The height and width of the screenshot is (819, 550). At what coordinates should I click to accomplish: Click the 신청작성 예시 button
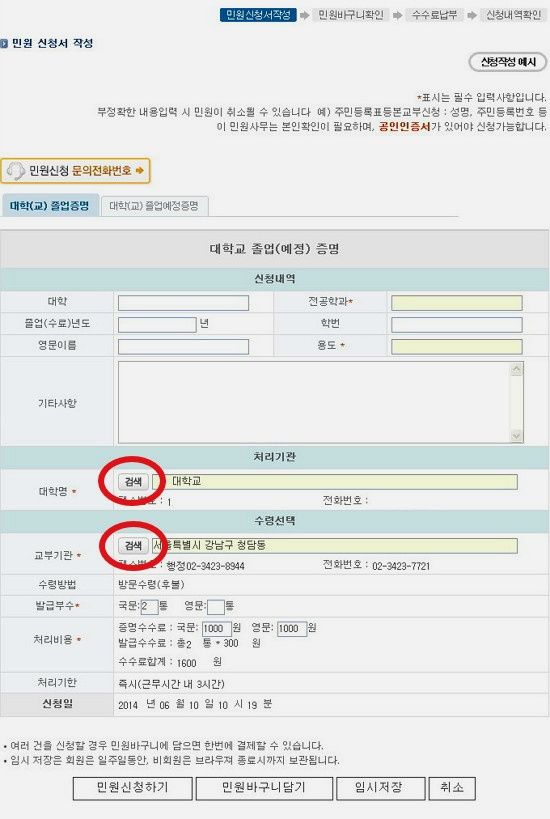[508, 62]
